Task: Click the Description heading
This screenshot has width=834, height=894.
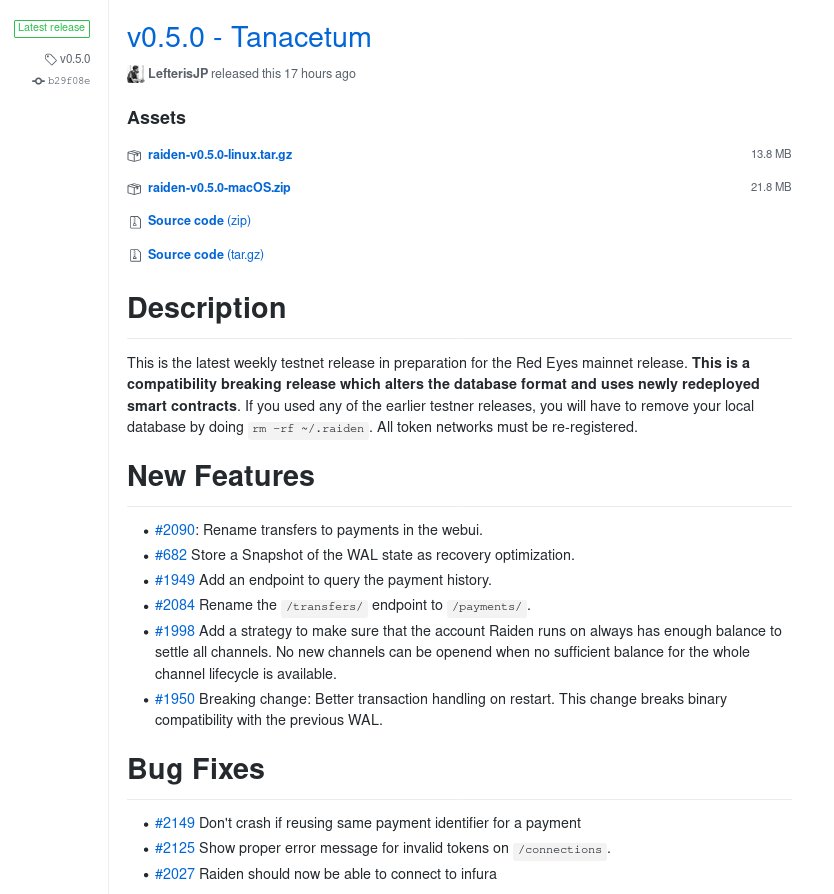Action: (x=206, y=308)
